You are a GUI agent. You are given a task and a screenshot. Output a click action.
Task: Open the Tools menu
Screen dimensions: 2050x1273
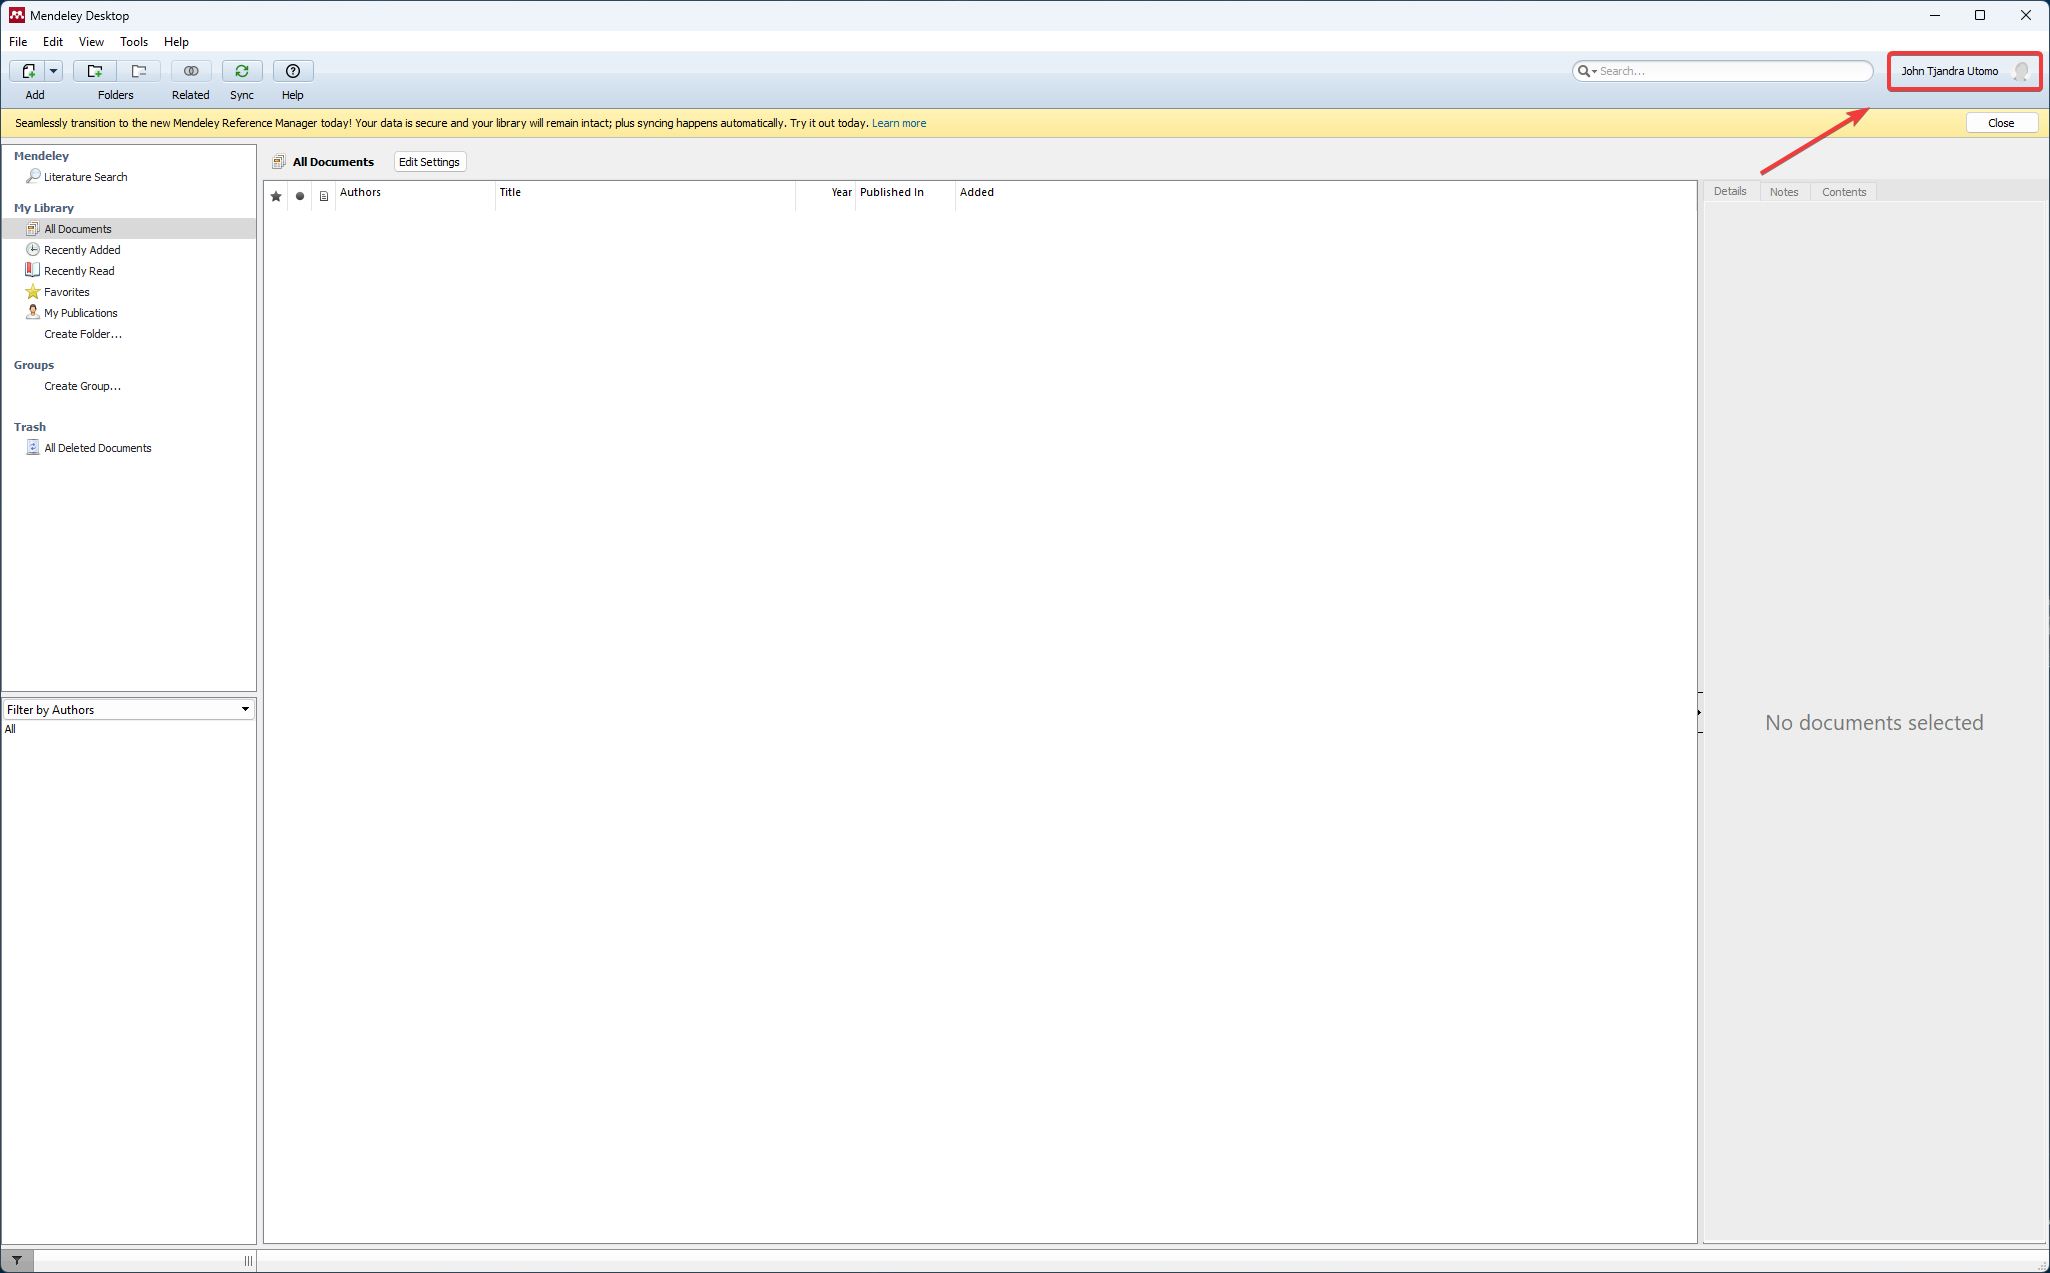pyautogui.click(x=134, y=42)
